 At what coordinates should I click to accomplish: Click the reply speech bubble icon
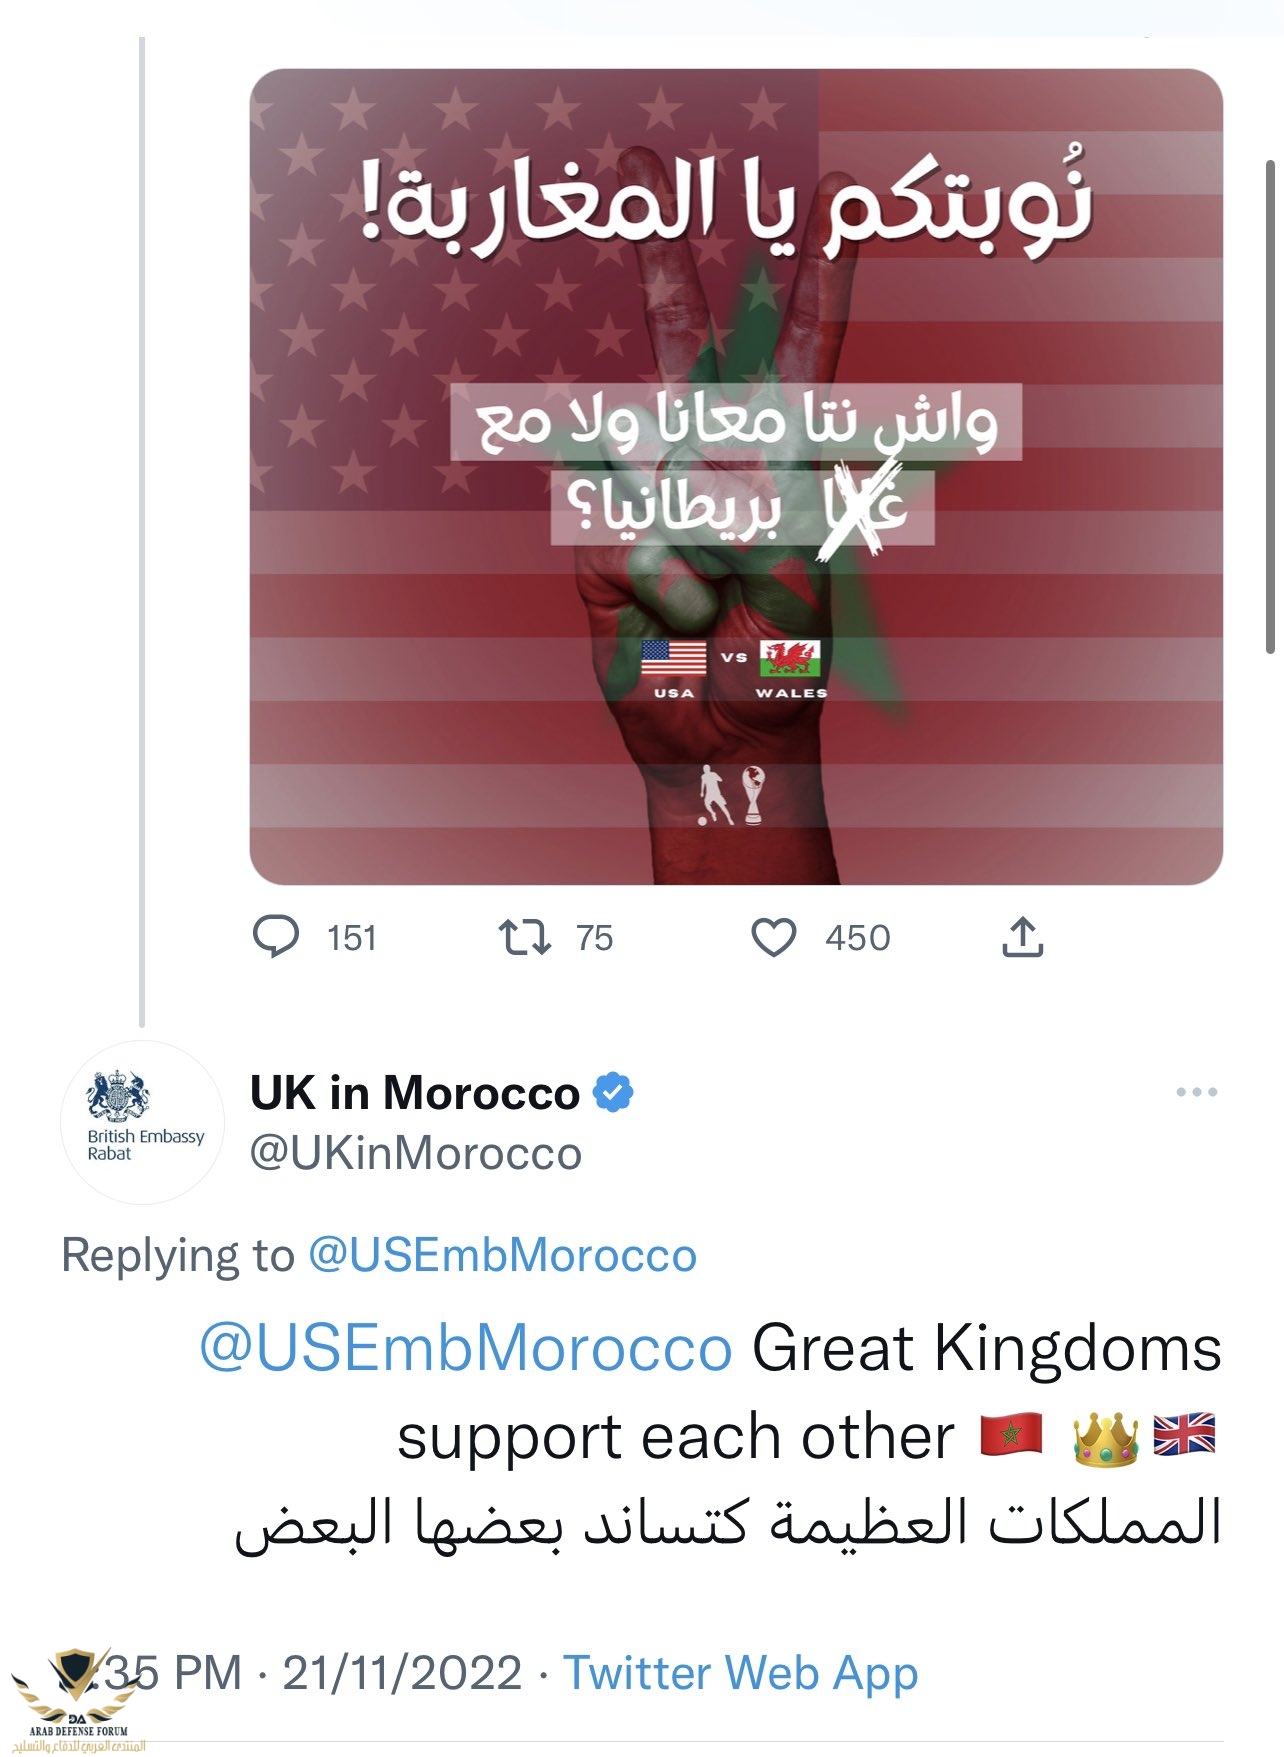pos(275,937)
